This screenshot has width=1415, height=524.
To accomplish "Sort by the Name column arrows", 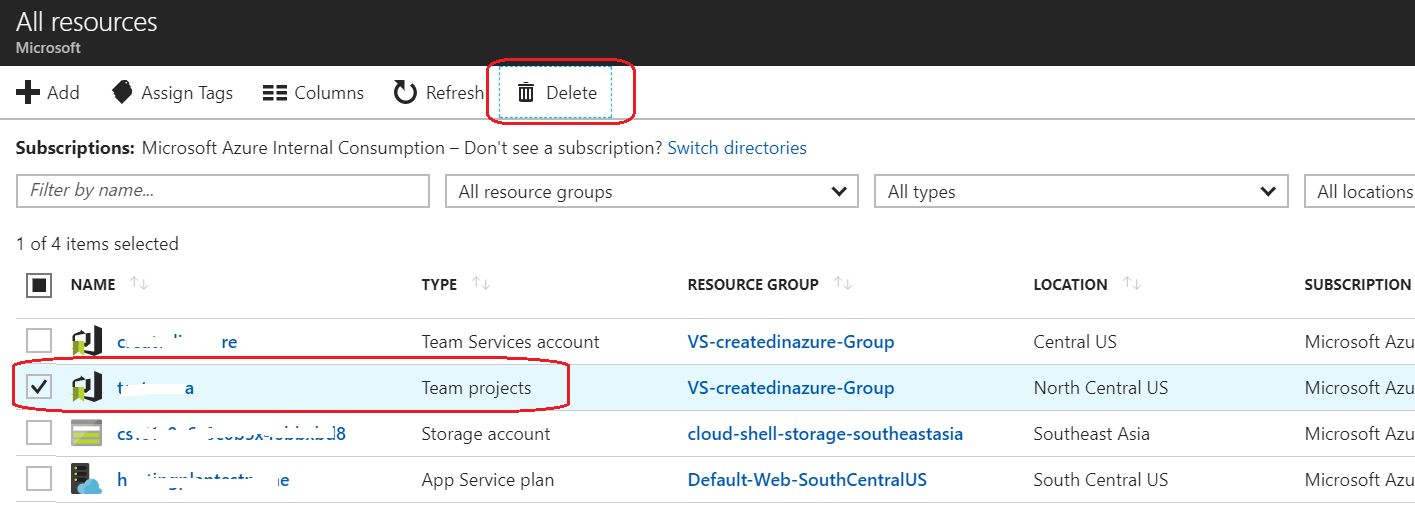I will coord(139,285).
